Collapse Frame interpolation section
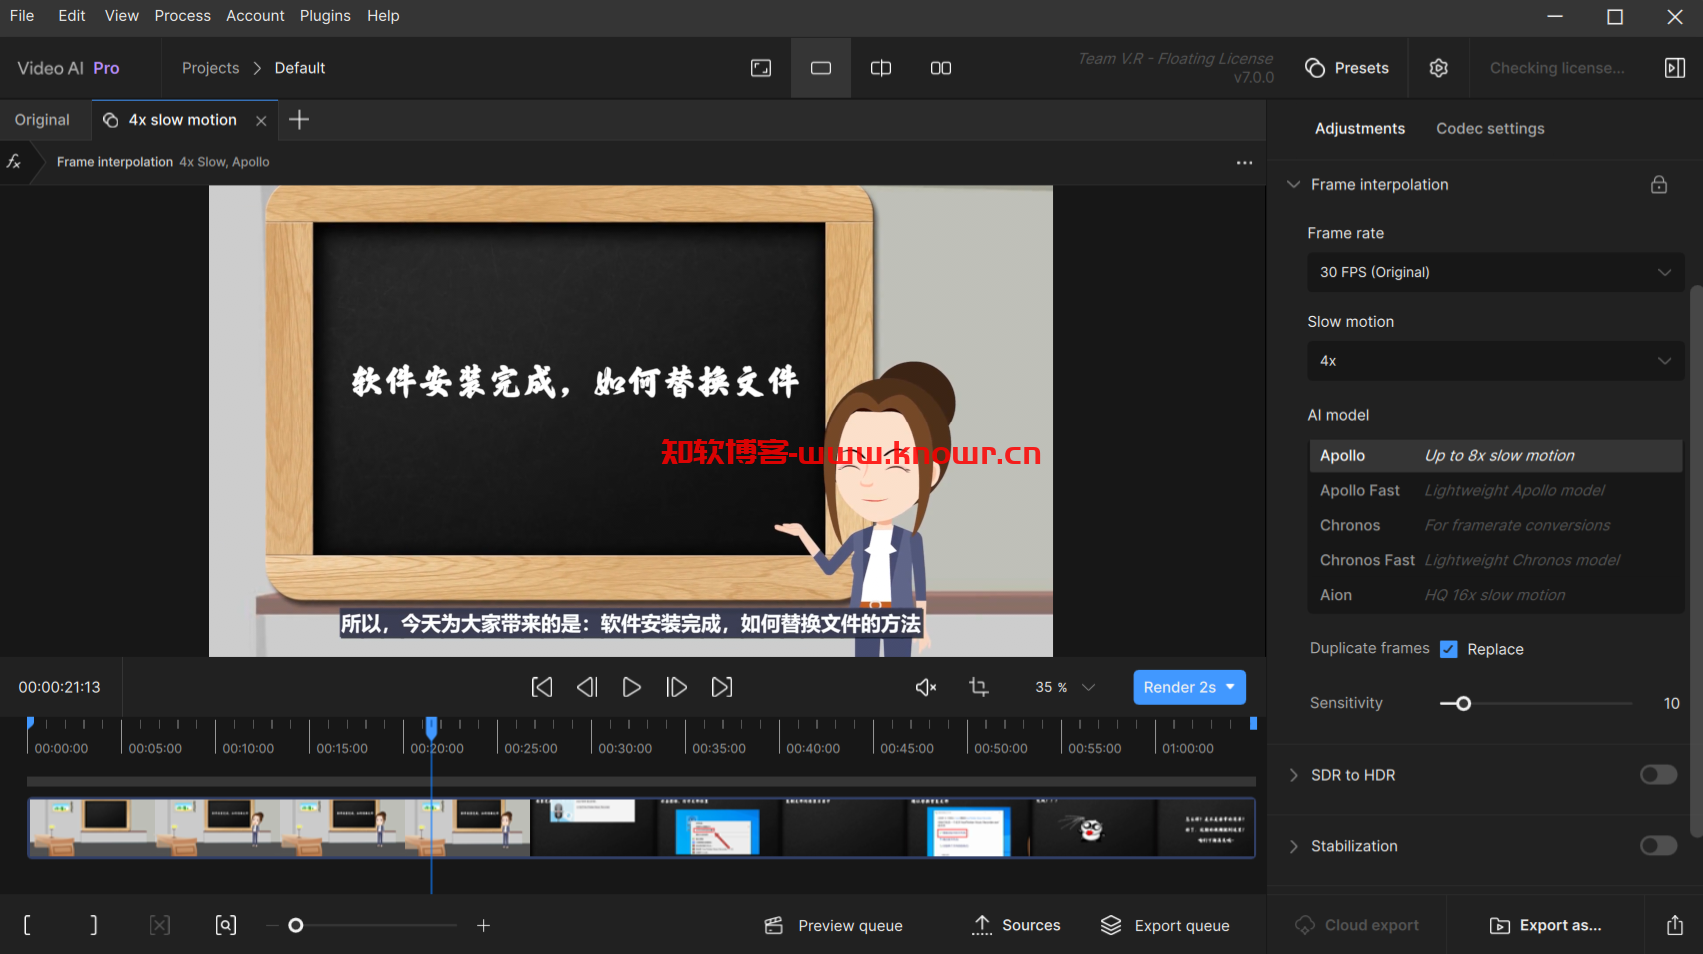This screenshot has height=954, width=1703. pos(1293,184)
